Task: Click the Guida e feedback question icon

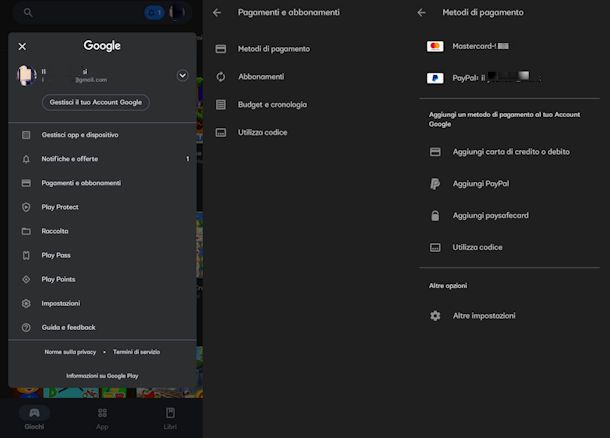Action: 26,328
